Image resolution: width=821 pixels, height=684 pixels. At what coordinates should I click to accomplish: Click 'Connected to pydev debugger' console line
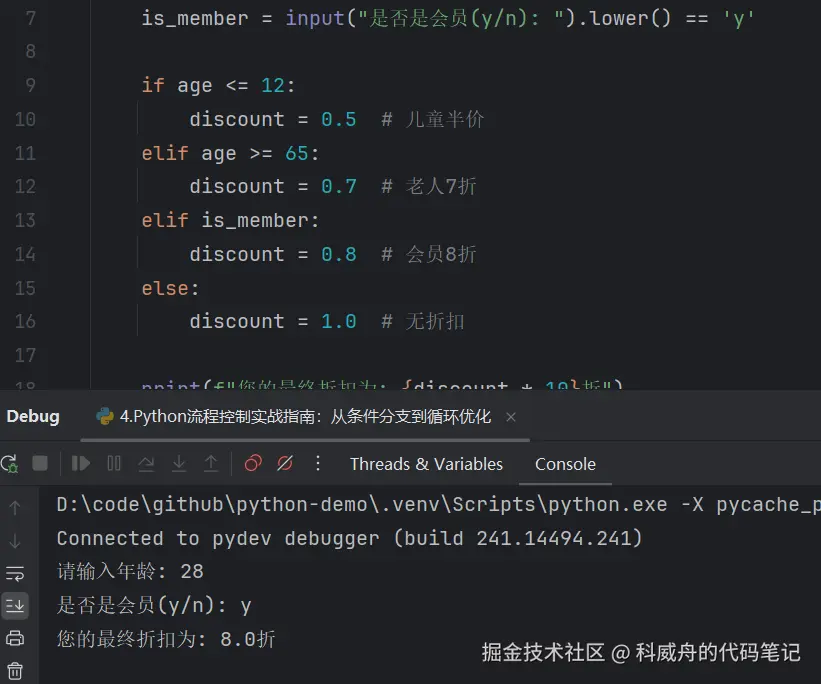(349, 538)
